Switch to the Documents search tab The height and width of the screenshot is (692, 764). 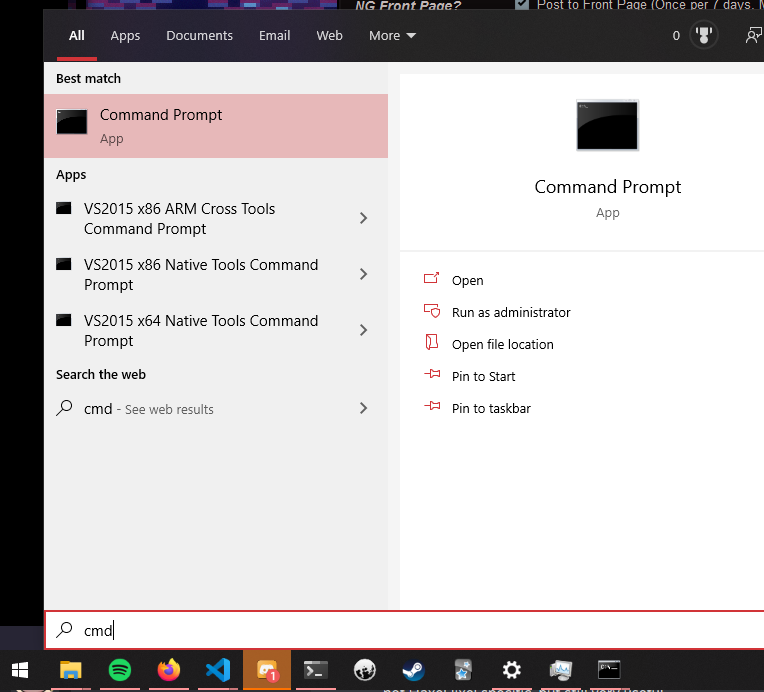pyautogui.click(x=199, y=36)
